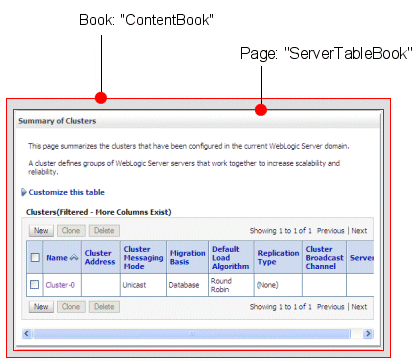
Task: Click the lower Next pagination link
Action: pos(359,307)
